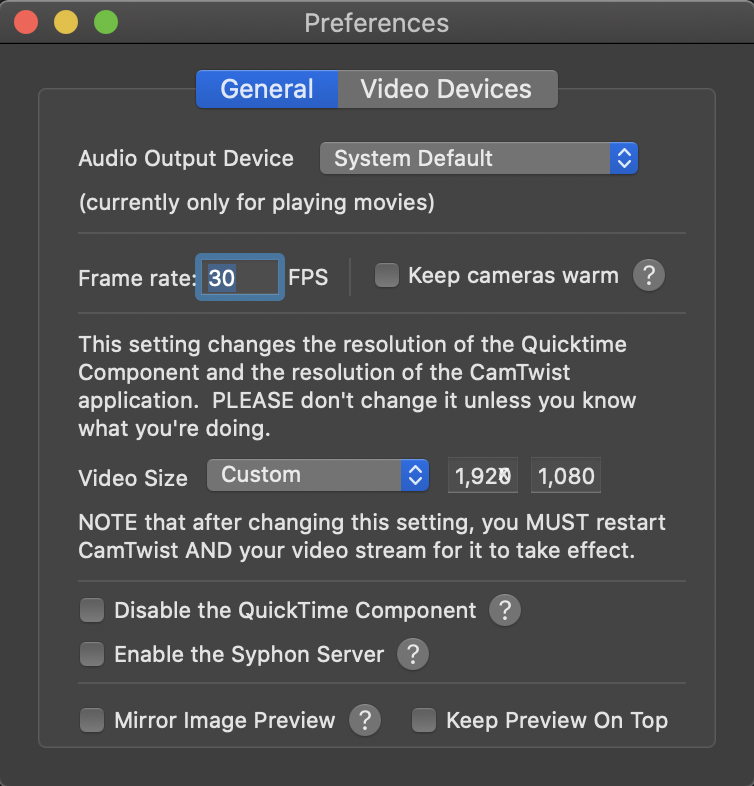Click the green zoom window button

pos(104,22)
